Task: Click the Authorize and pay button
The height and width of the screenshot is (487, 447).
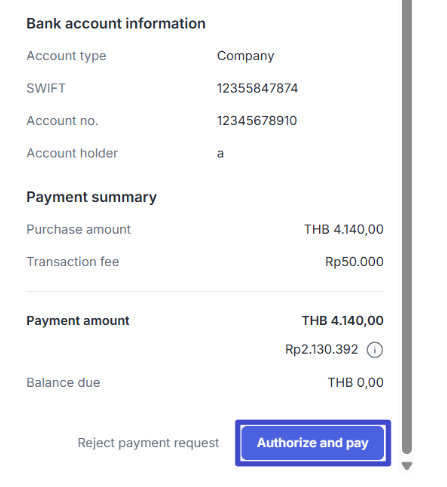Action: [313, 443]
